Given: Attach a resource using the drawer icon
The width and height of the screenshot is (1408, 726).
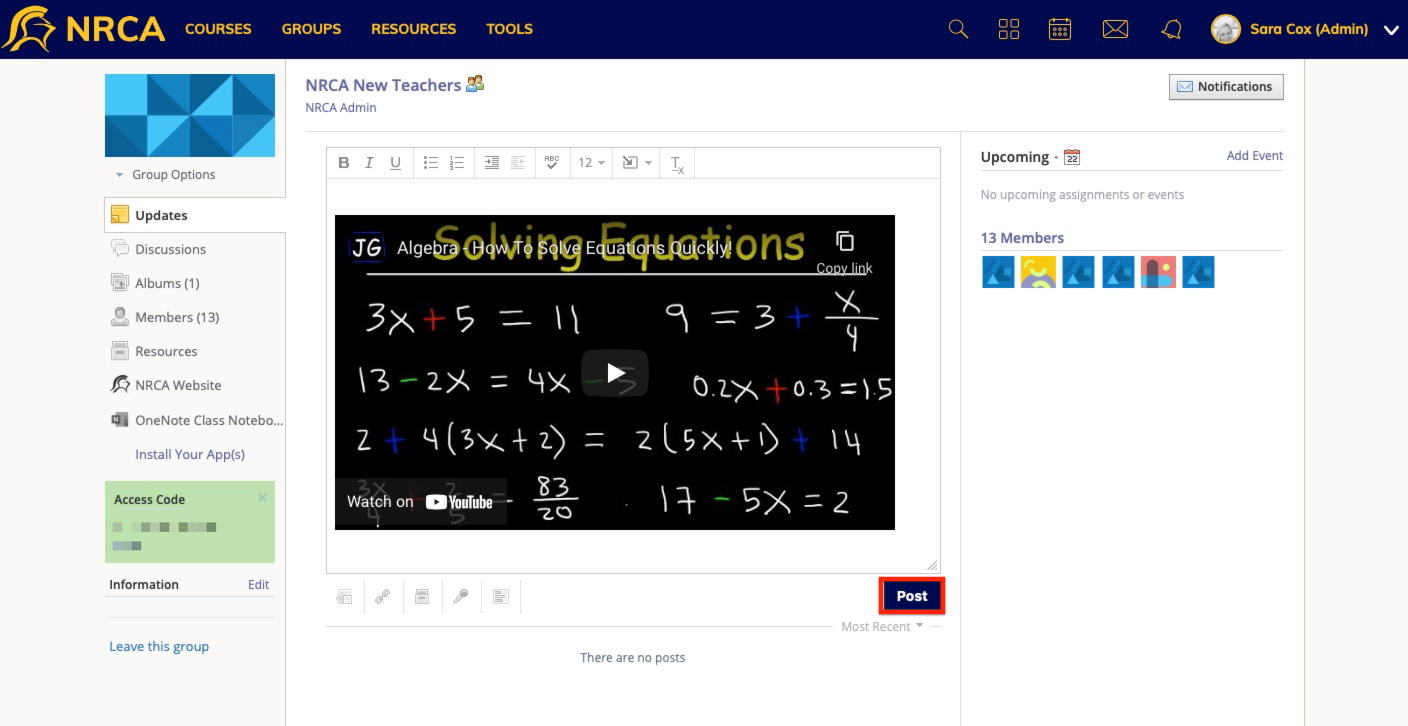Looking at the screenshot, I should [x=422, y=597].
